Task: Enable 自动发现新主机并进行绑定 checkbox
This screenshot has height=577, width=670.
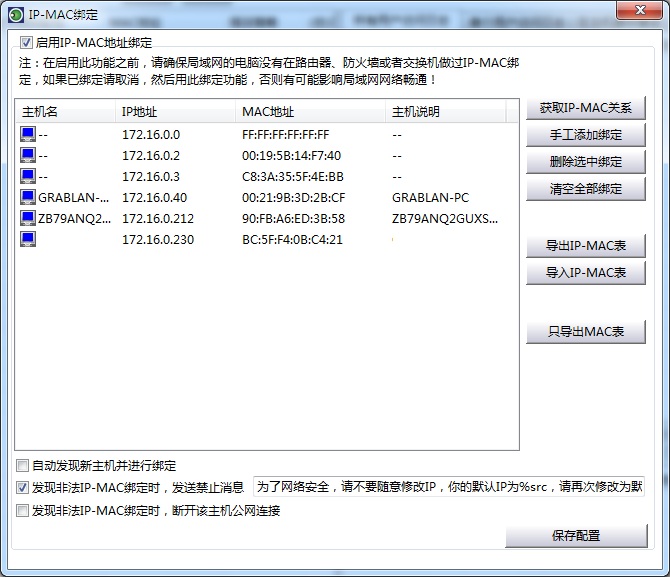Action: point(23,465)
